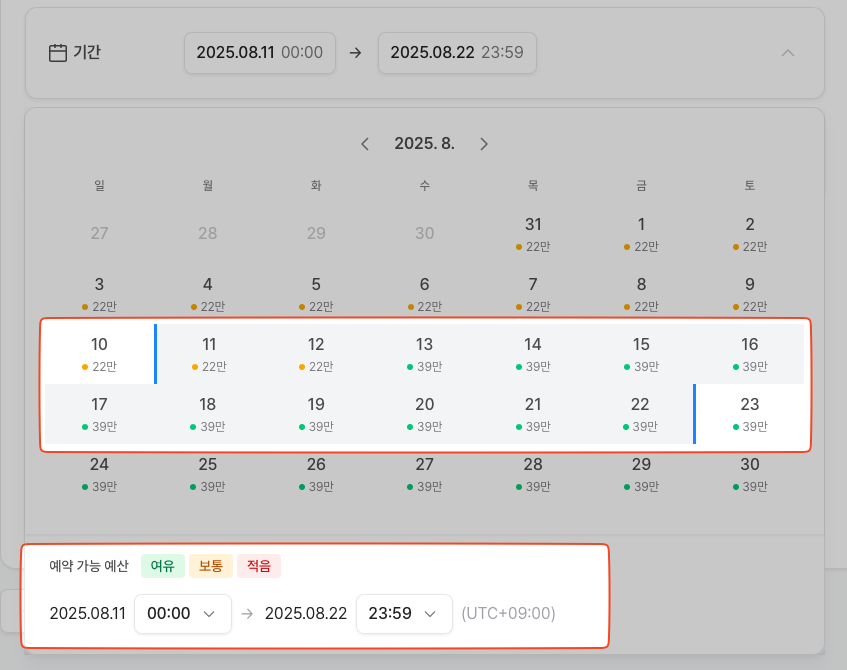
Task: Collapse the 기간 section with up chevron
Action: [787, 53]
